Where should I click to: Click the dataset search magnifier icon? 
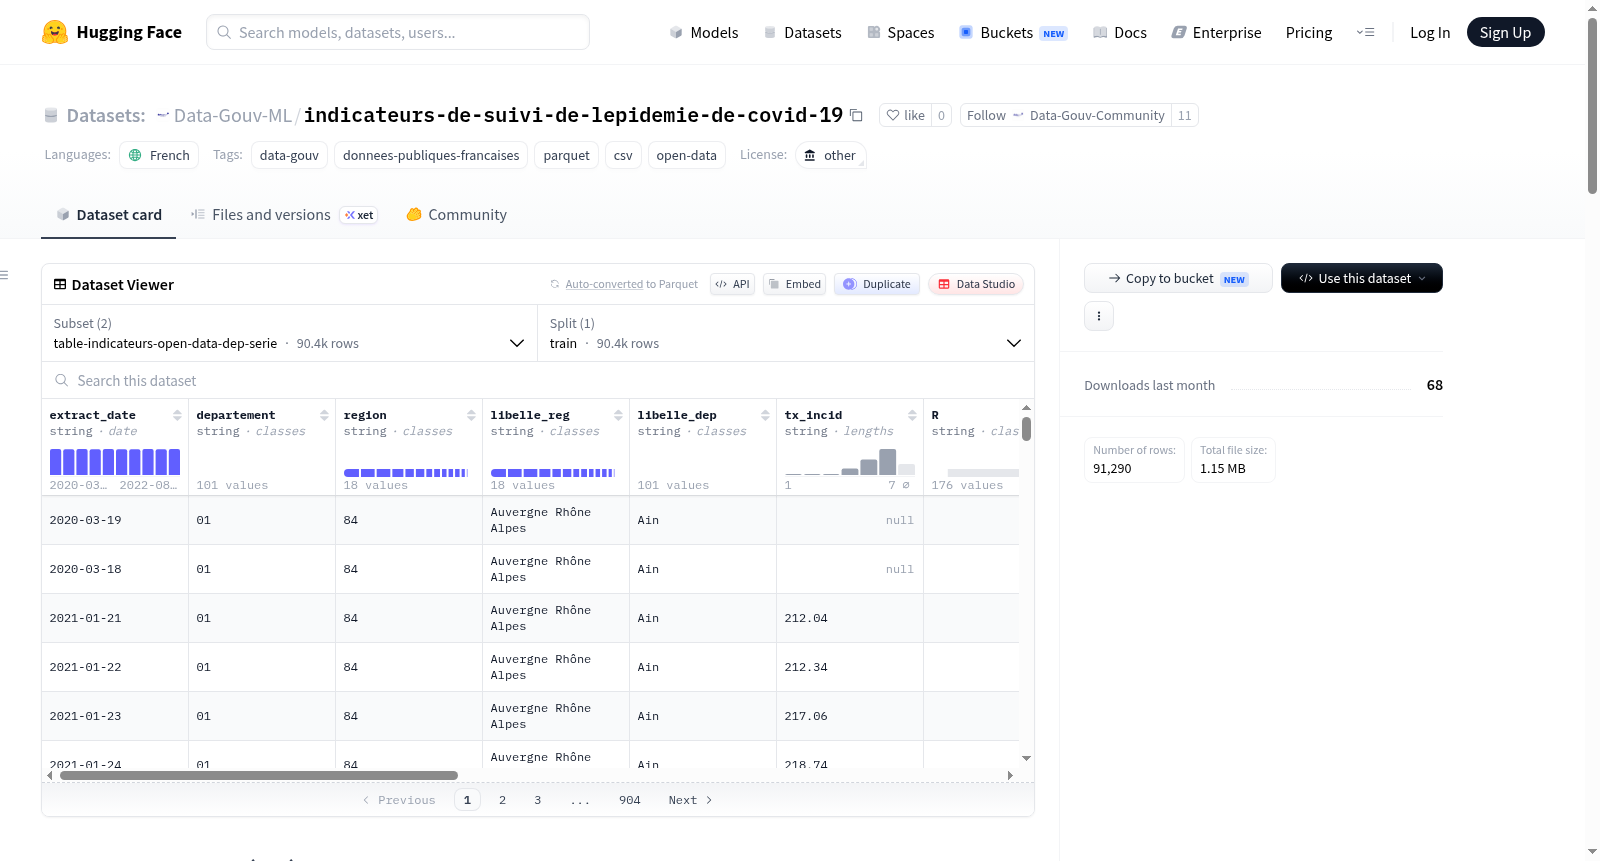[62, 380]
